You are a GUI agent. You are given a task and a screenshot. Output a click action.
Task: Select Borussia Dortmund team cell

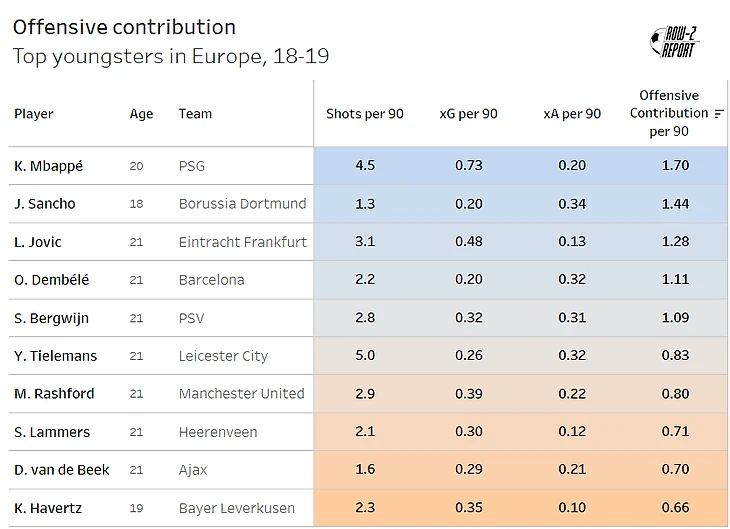coord(242,204)
